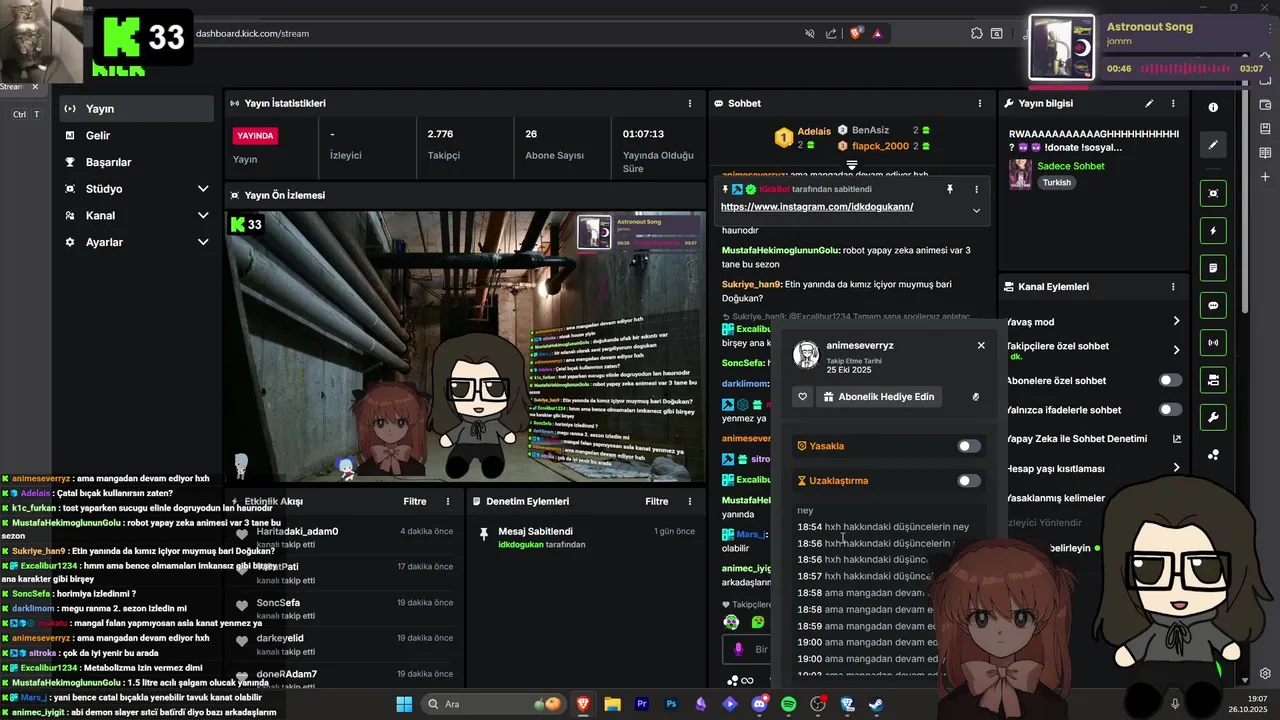Click the broadcast signal toolbar icon
The height and width of the screenshot is (720, 1280).
click(x=1213, y=342)
